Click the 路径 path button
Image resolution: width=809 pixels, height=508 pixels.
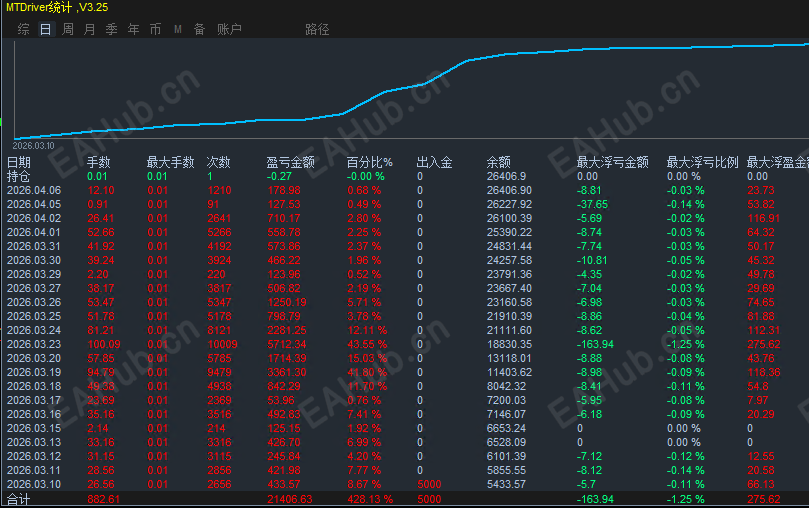click(317, 29)
